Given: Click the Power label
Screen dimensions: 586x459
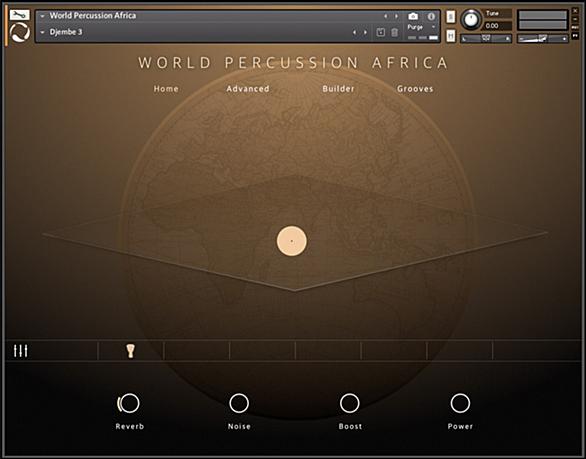Looking at the screenshot, I should (460, 426).
